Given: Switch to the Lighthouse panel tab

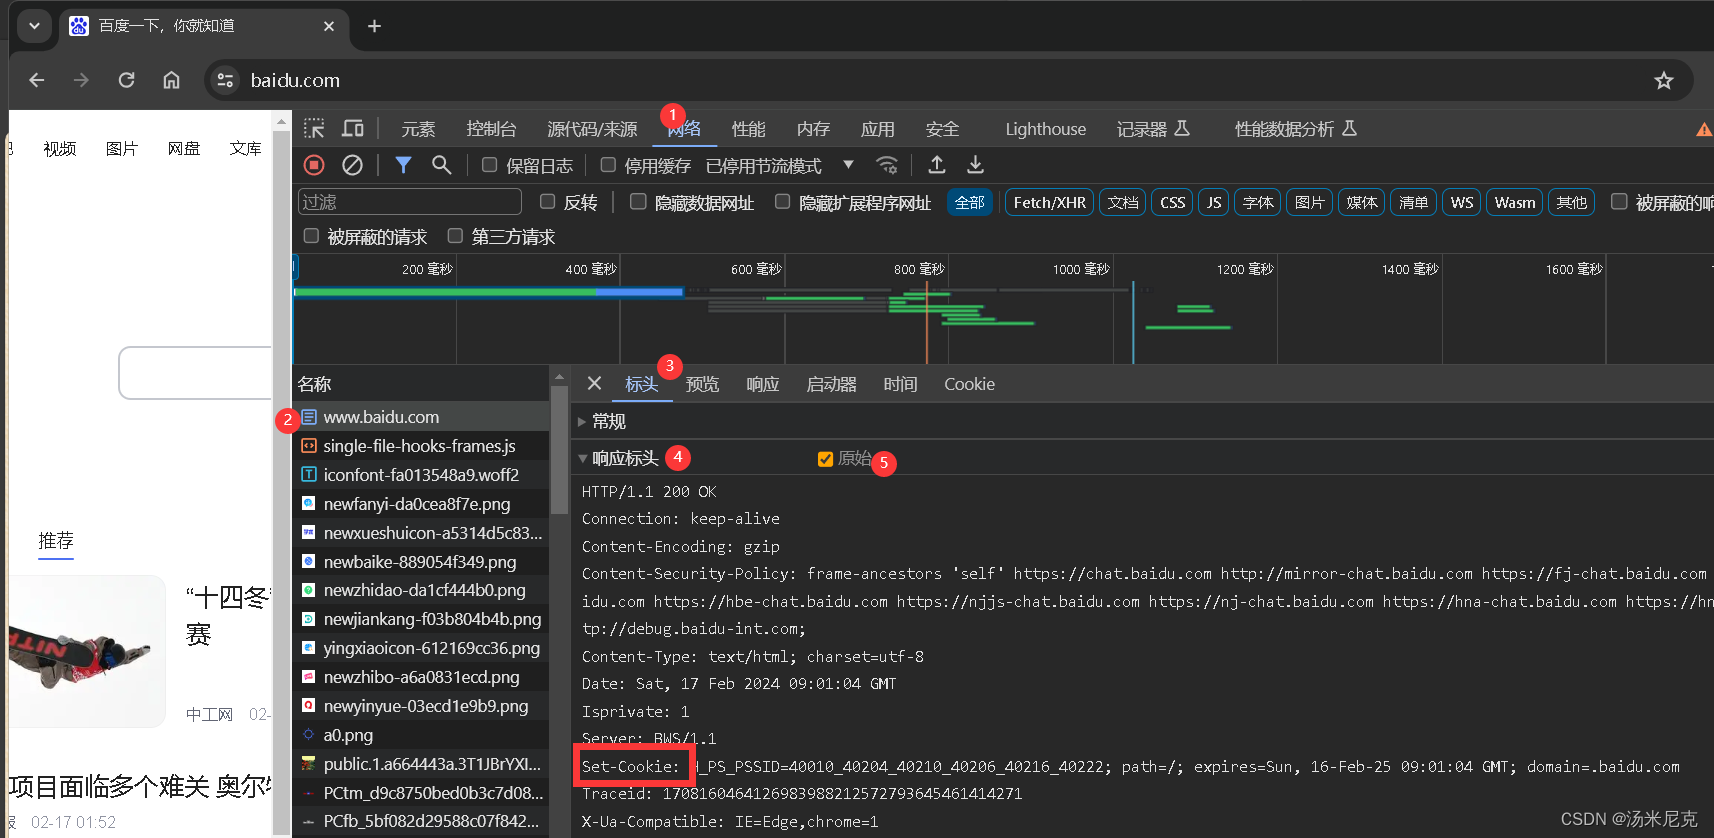Looking at the screenshot, I should pos(1045,129).
